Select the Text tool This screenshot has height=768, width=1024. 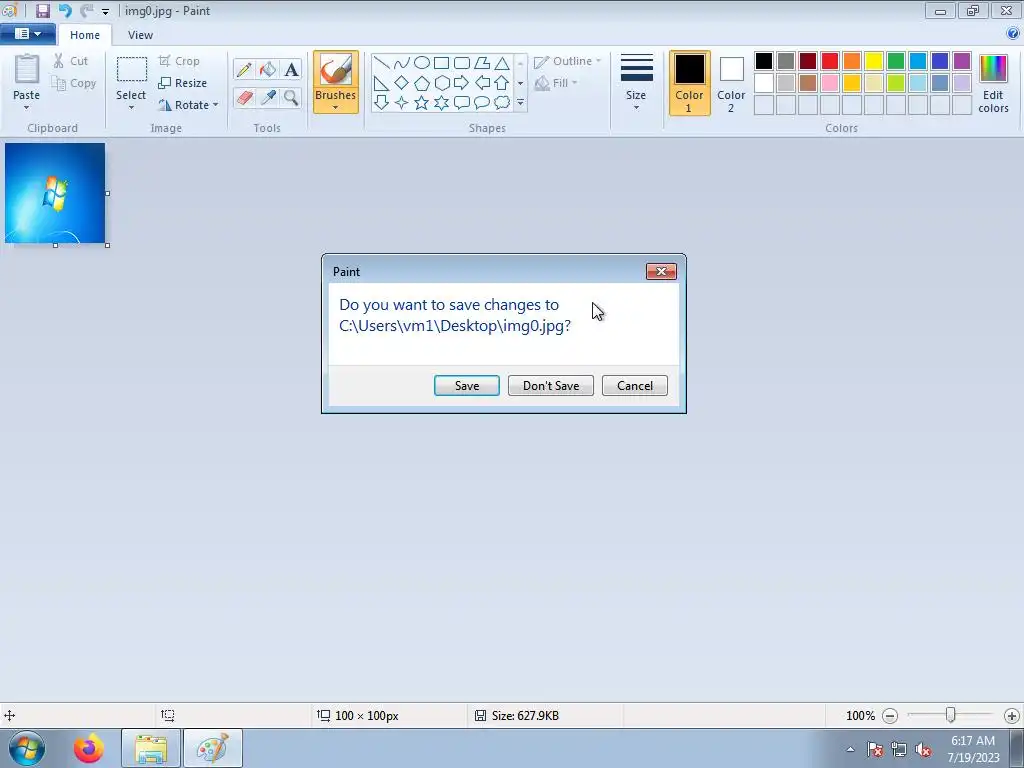pos(291,69)
